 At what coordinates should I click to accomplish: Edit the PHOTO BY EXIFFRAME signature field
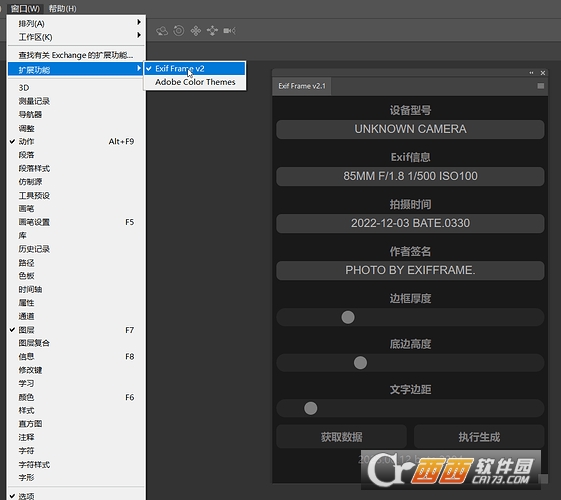point(410,270)
